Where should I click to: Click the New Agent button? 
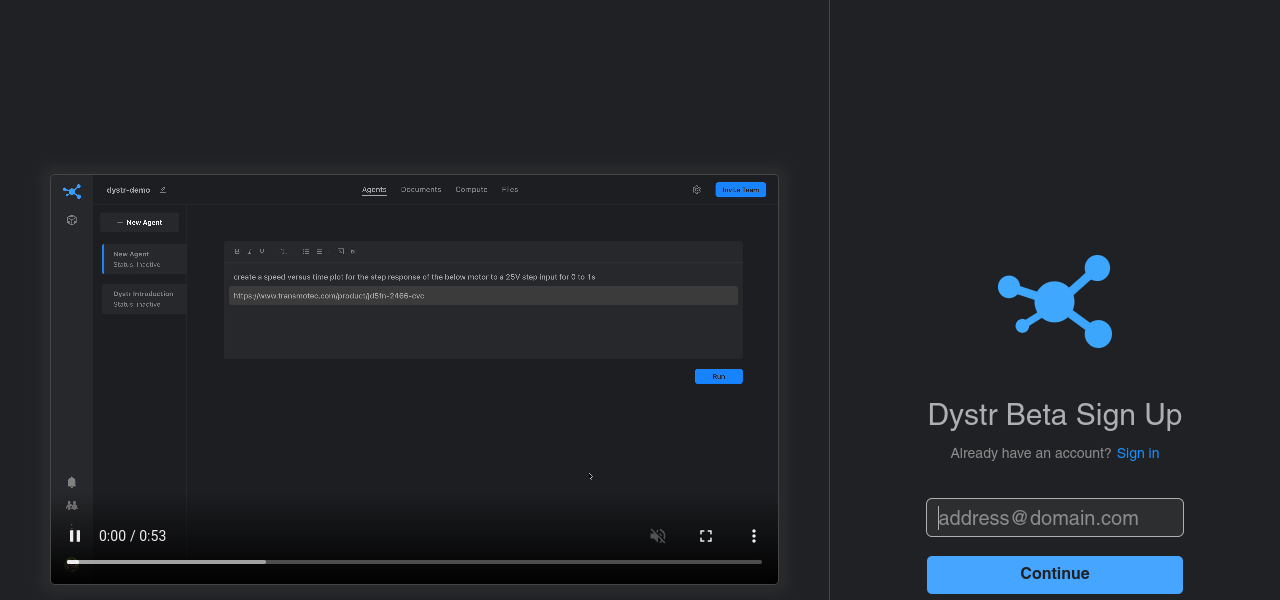140,222
